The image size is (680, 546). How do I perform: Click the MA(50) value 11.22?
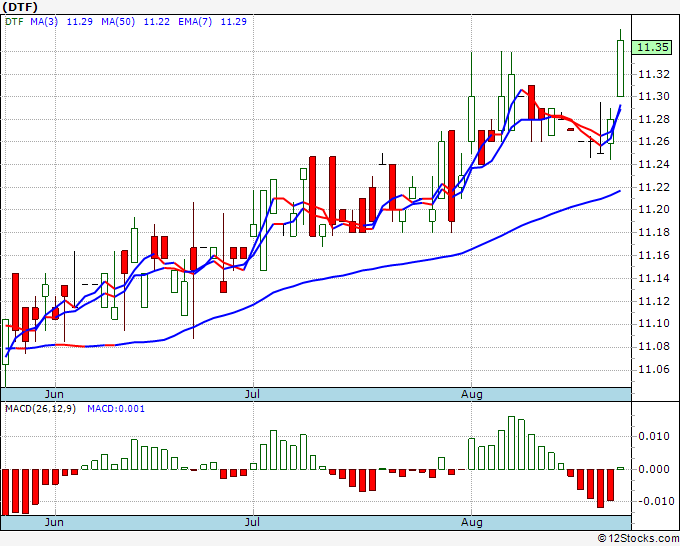(157, 21)
